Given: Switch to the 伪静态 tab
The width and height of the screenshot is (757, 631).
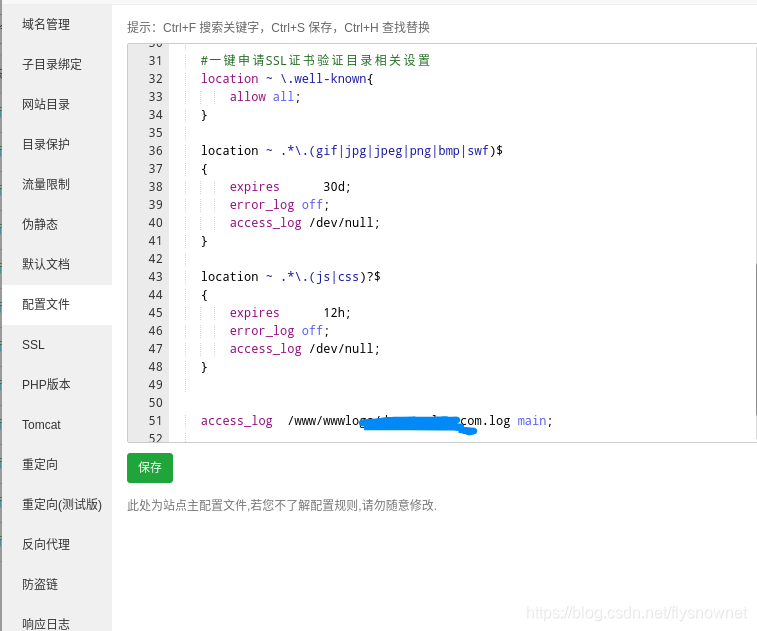Looking at the screenshot, I should [x=40, y=224].
